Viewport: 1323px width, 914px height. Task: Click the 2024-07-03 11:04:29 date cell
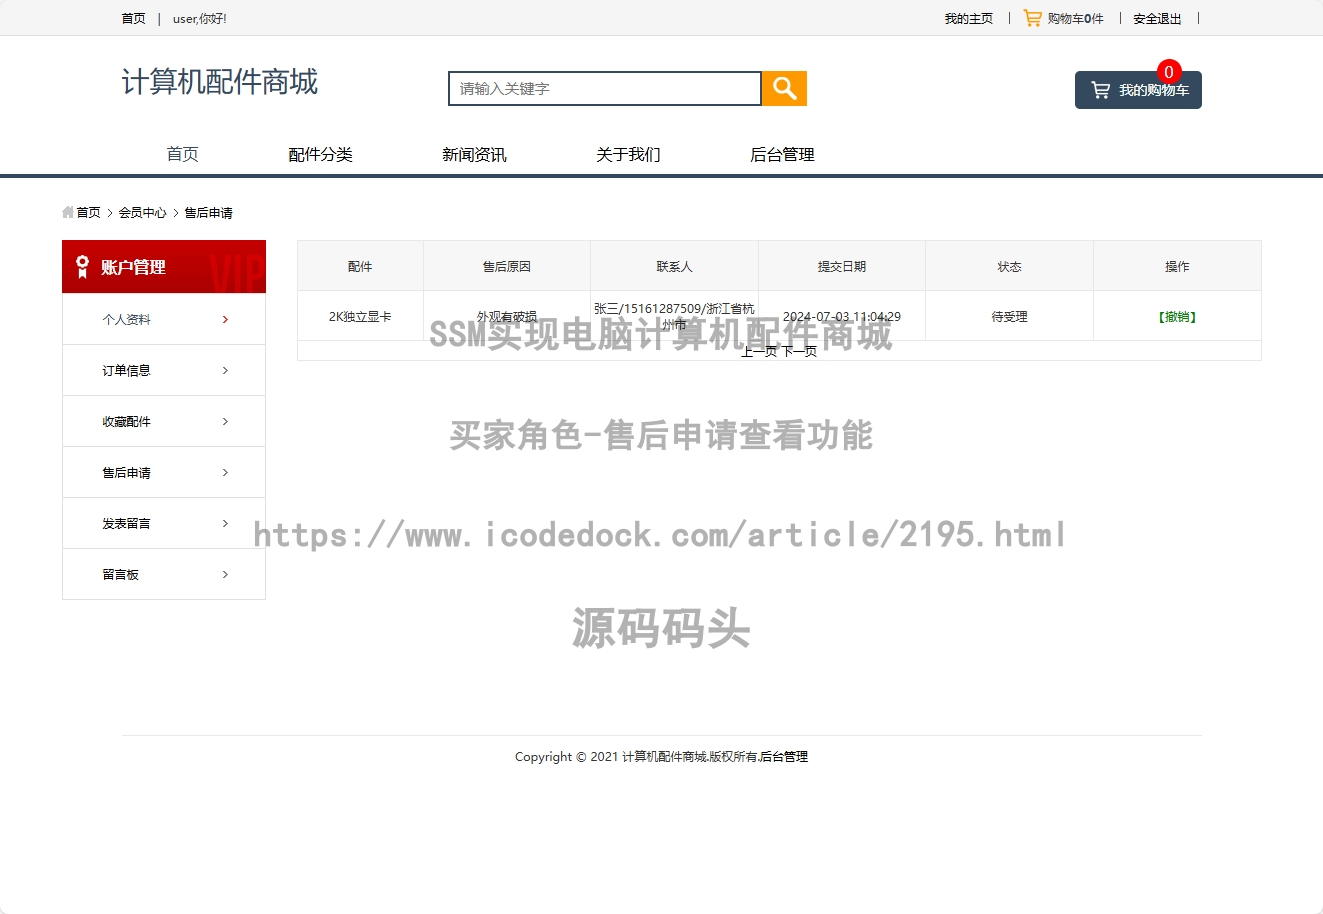[842, 316]
